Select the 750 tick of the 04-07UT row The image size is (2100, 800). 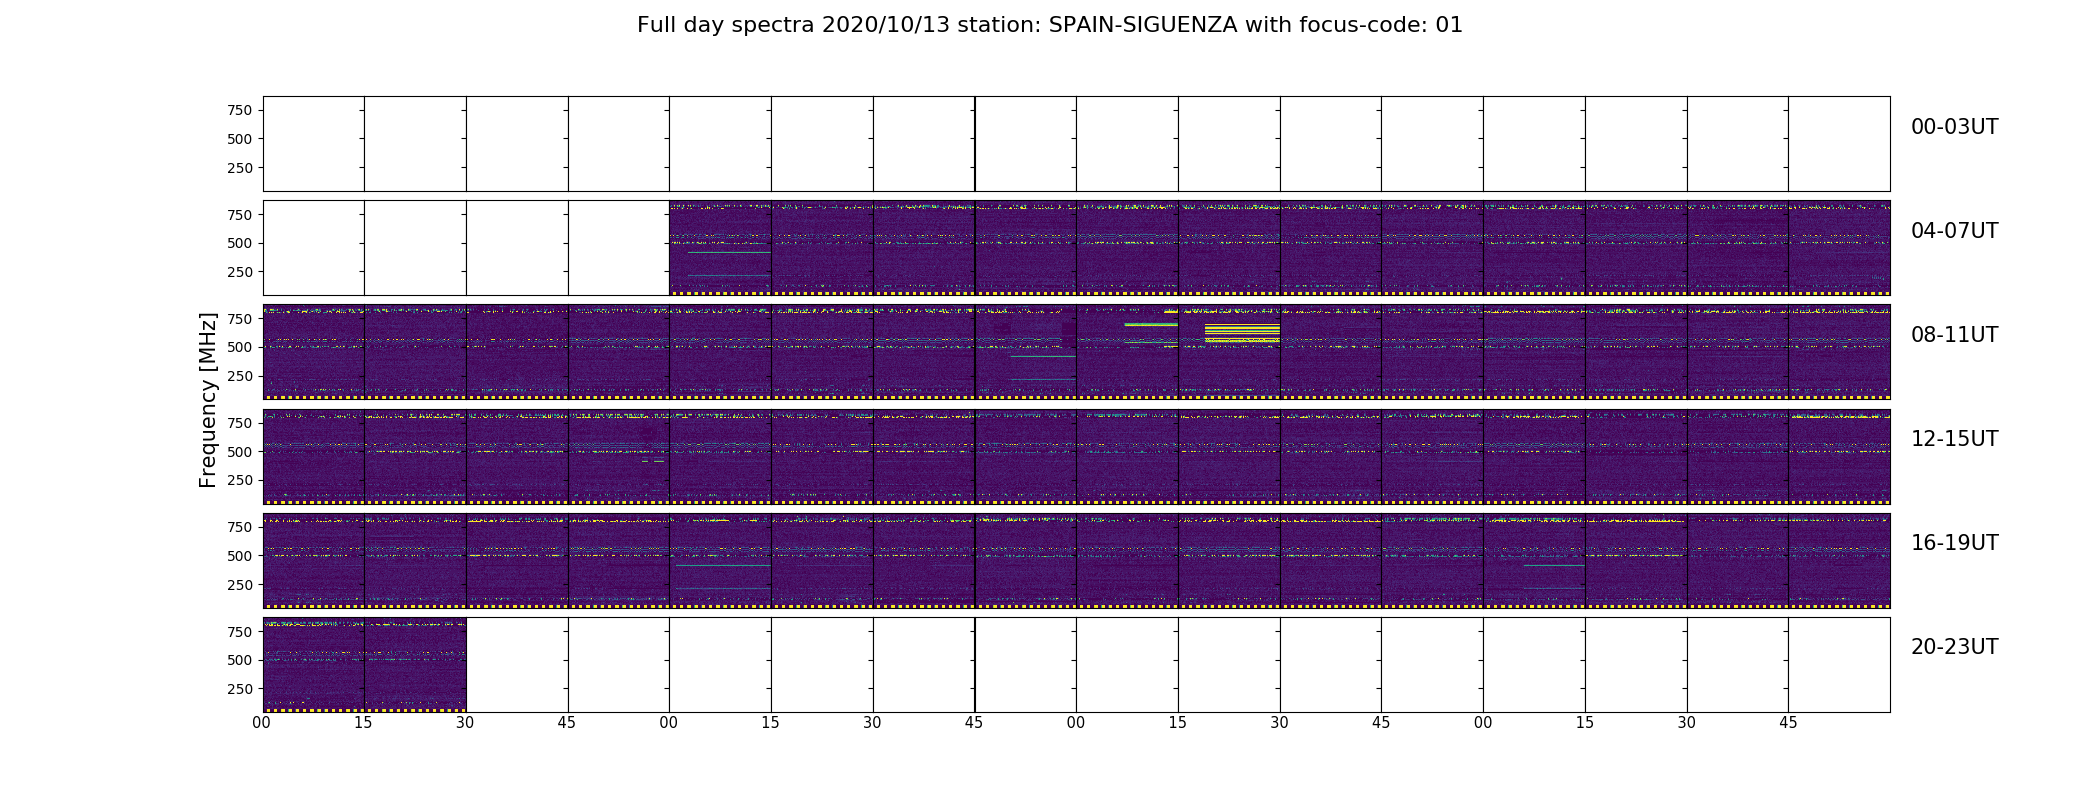point(240,215)
